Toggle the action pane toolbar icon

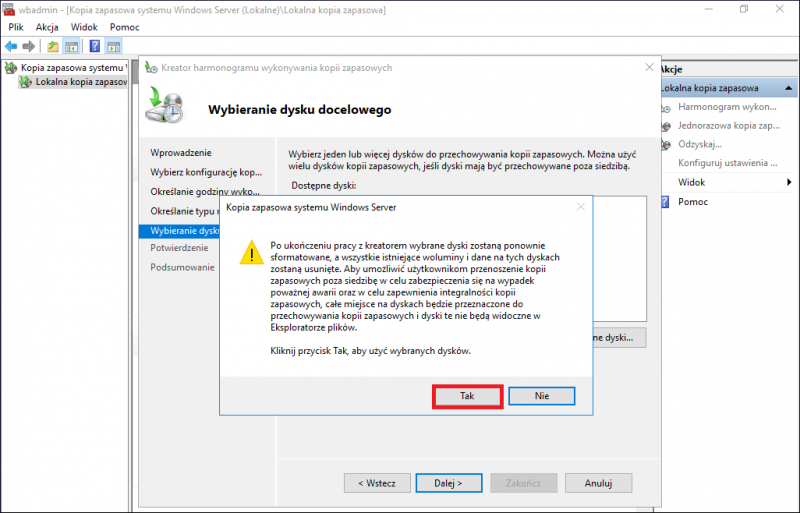coord(113,46)
